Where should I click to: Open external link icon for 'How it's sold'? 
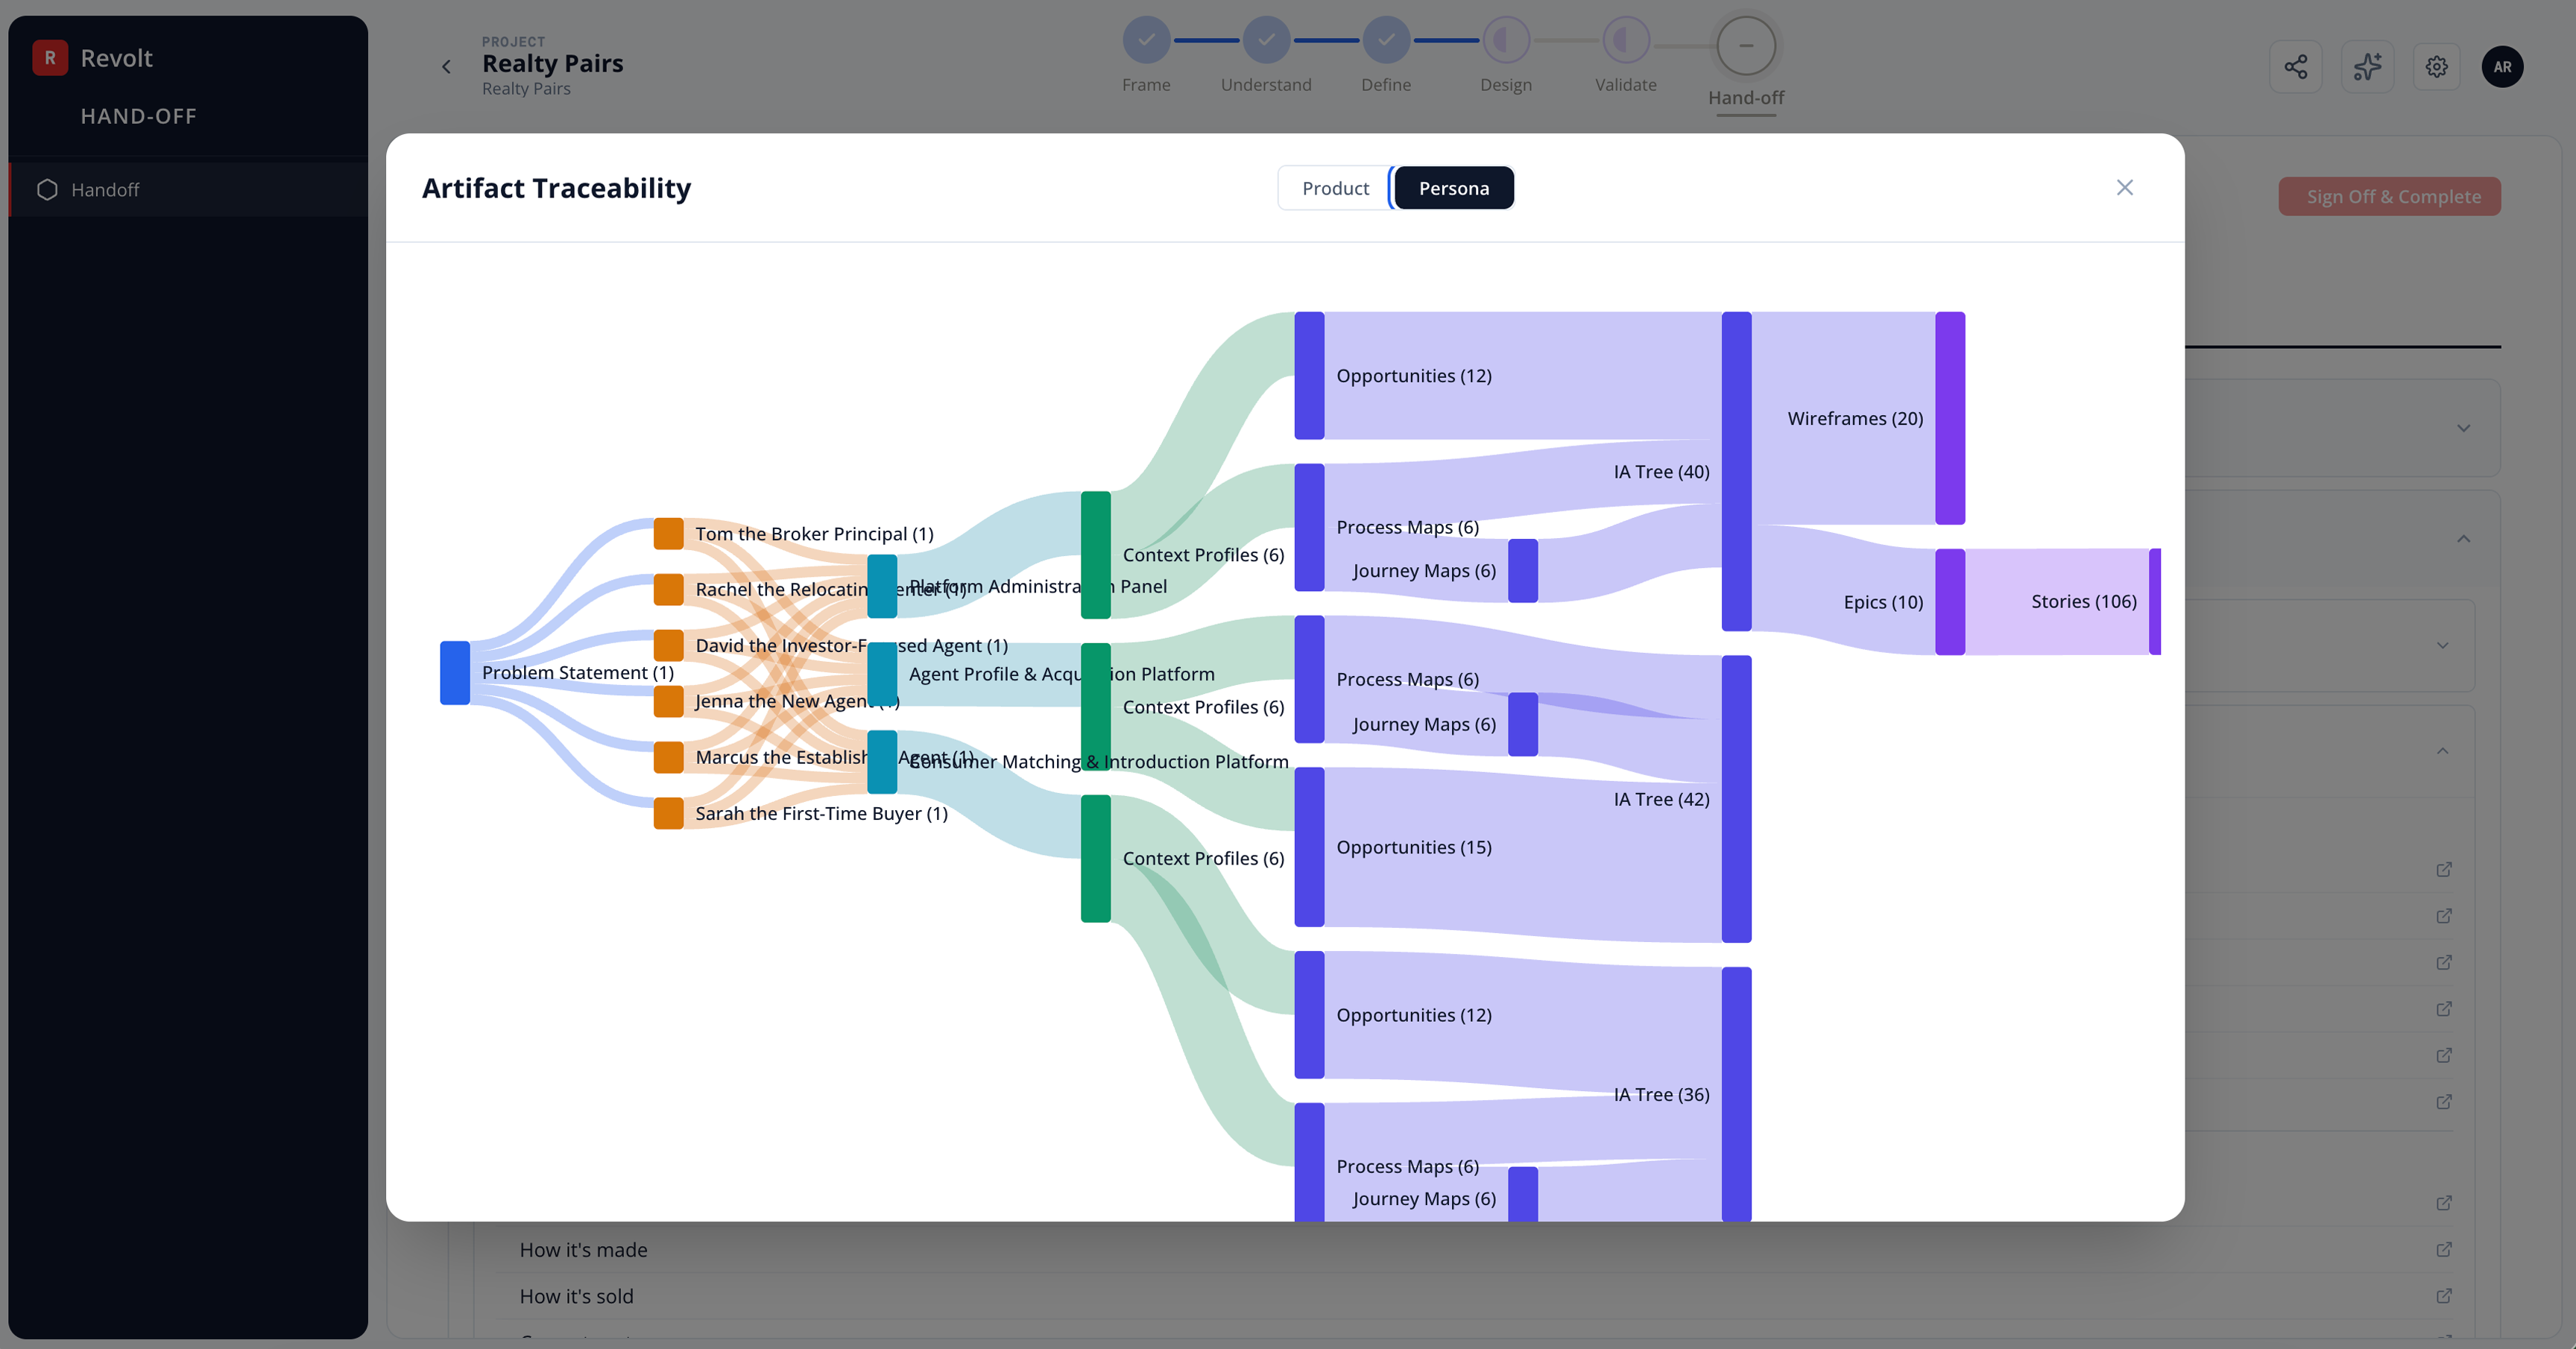click(2443, 1296)
